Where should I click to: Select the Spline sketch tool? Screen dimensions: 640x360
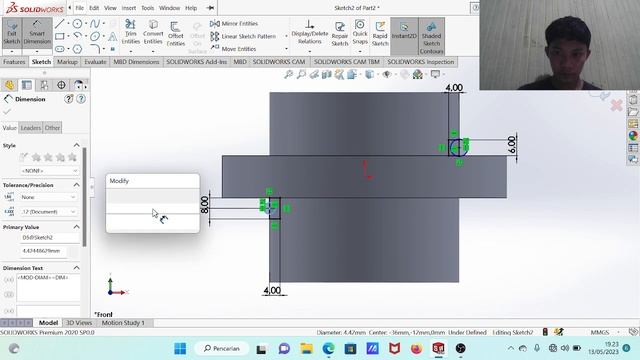point(95,24)
